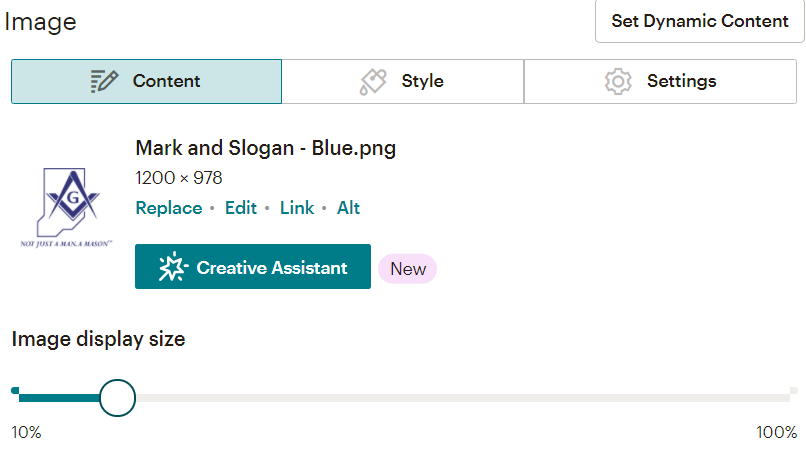Image resolution: width=806 pixels, height=470 pixels.
Task: Open the Settings tab
Action: tap(661, 81)
